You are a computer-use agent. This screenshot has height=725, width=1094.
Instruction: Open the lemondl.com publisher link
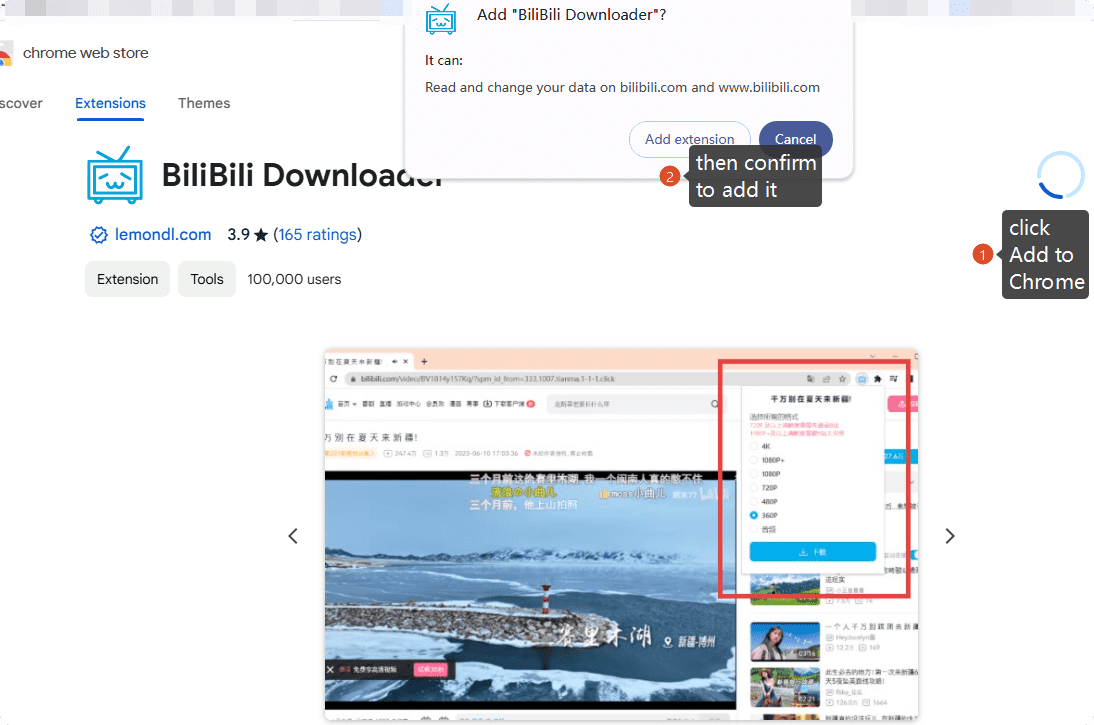163,235
